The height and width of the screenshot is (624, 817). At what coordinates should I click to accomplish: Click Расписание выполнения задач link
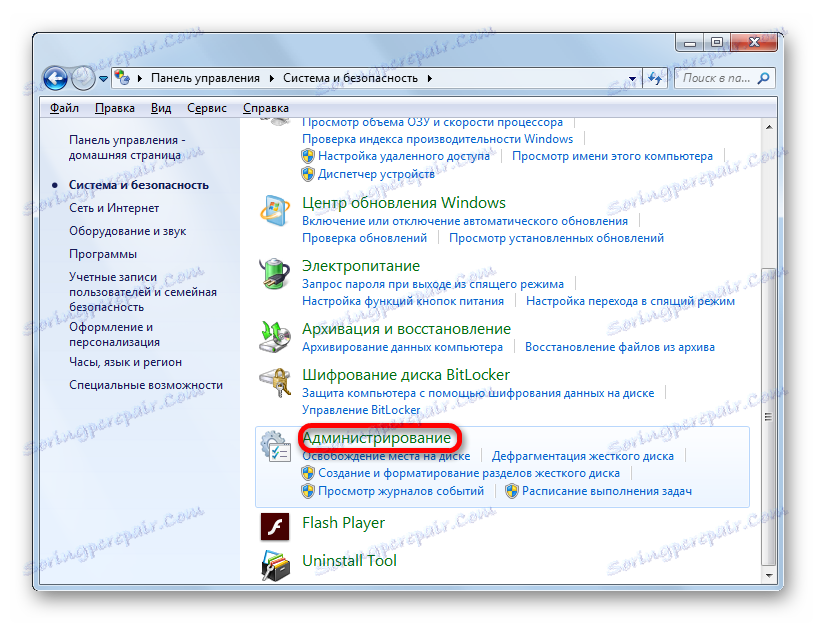[607, 491]
